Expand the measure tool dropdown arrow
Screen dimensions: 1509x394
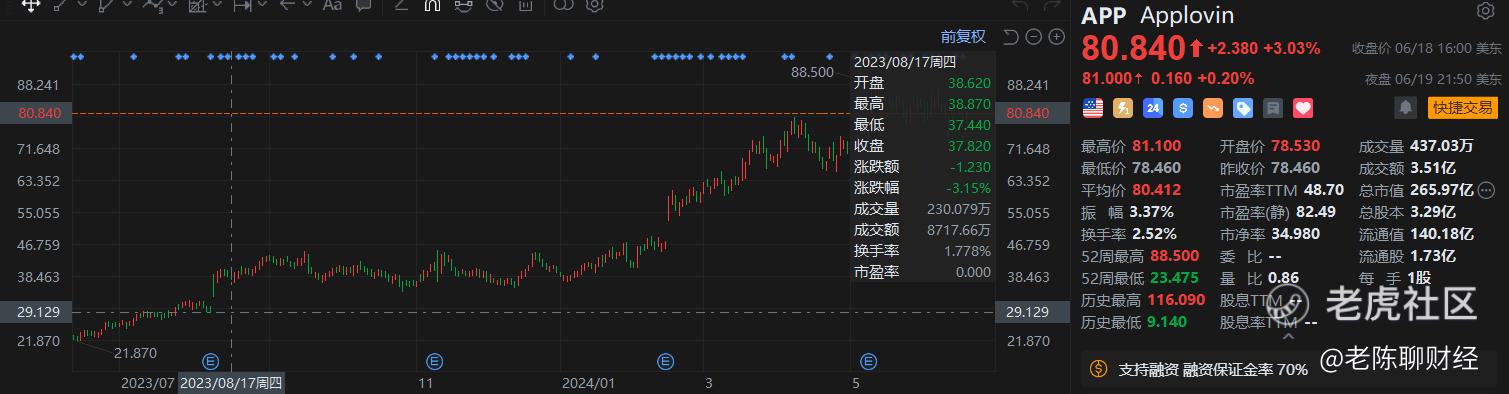263,5
